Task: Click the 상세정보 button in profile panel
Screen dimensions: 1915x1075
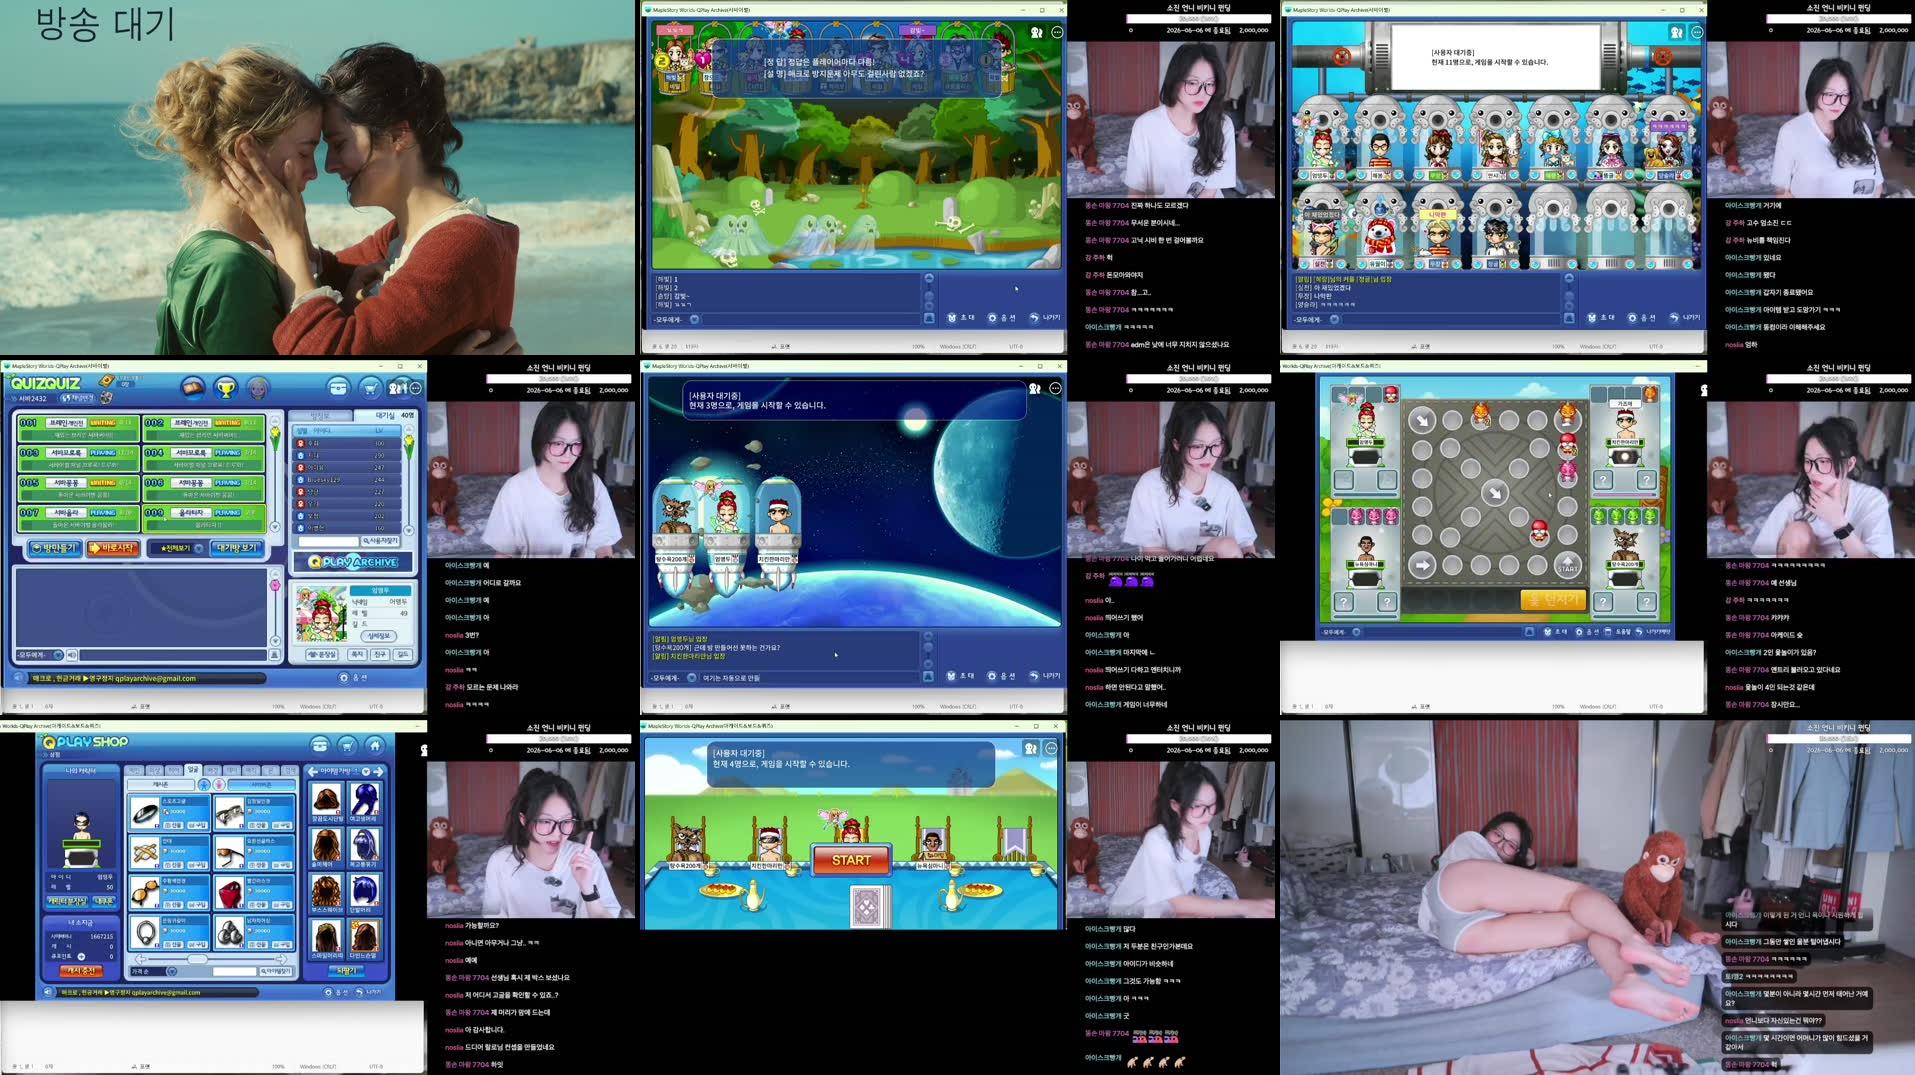Action: pyautogui.click(x=379, y=636)
